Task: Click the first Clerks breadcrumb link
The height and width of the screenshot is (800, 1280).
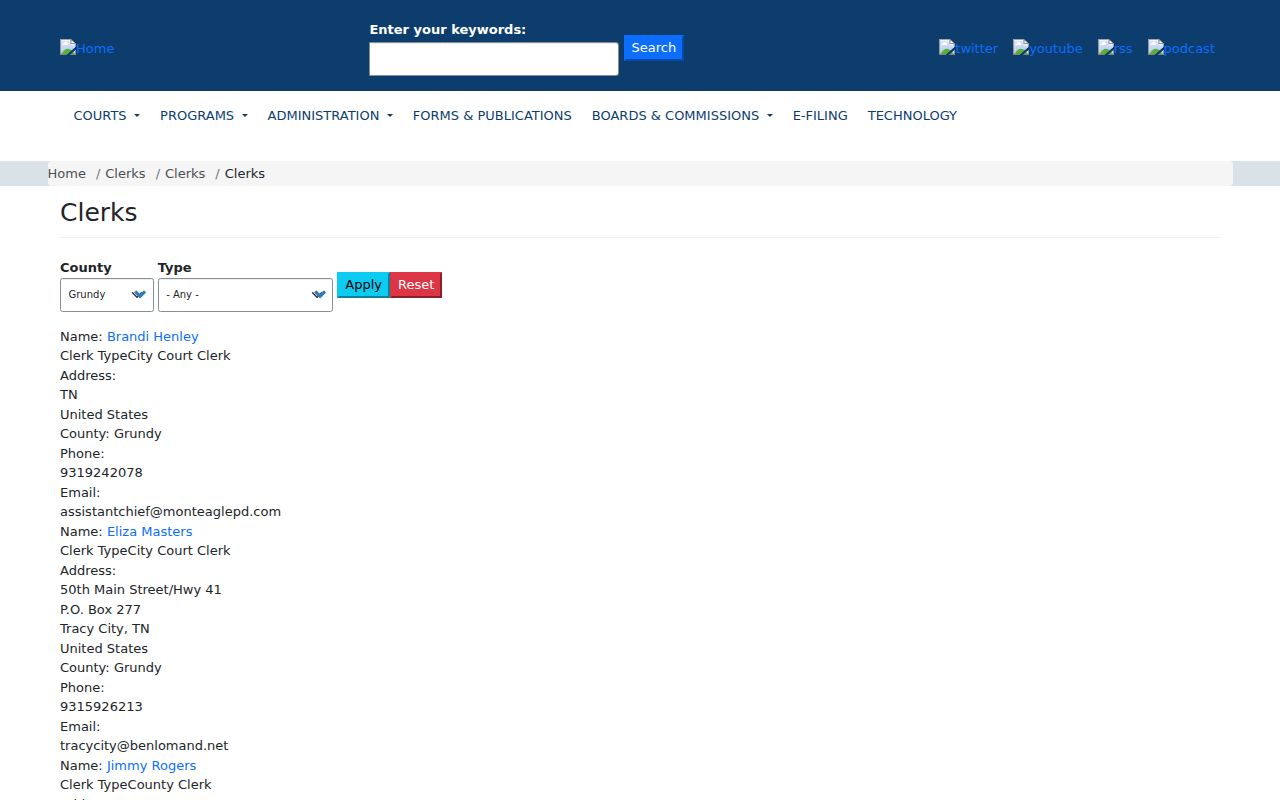Action: click(x=125, y=173)
